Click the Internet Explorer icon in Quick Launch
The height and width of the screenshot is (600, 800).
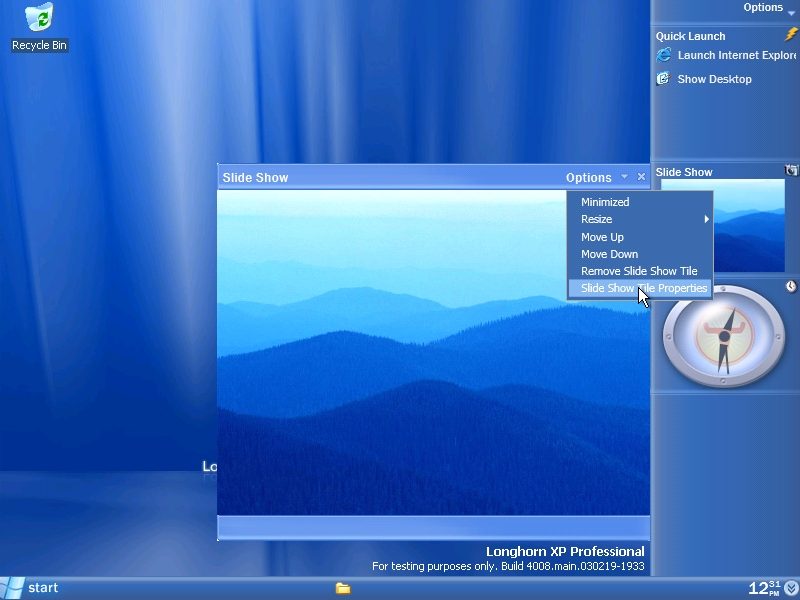point(663,55)
